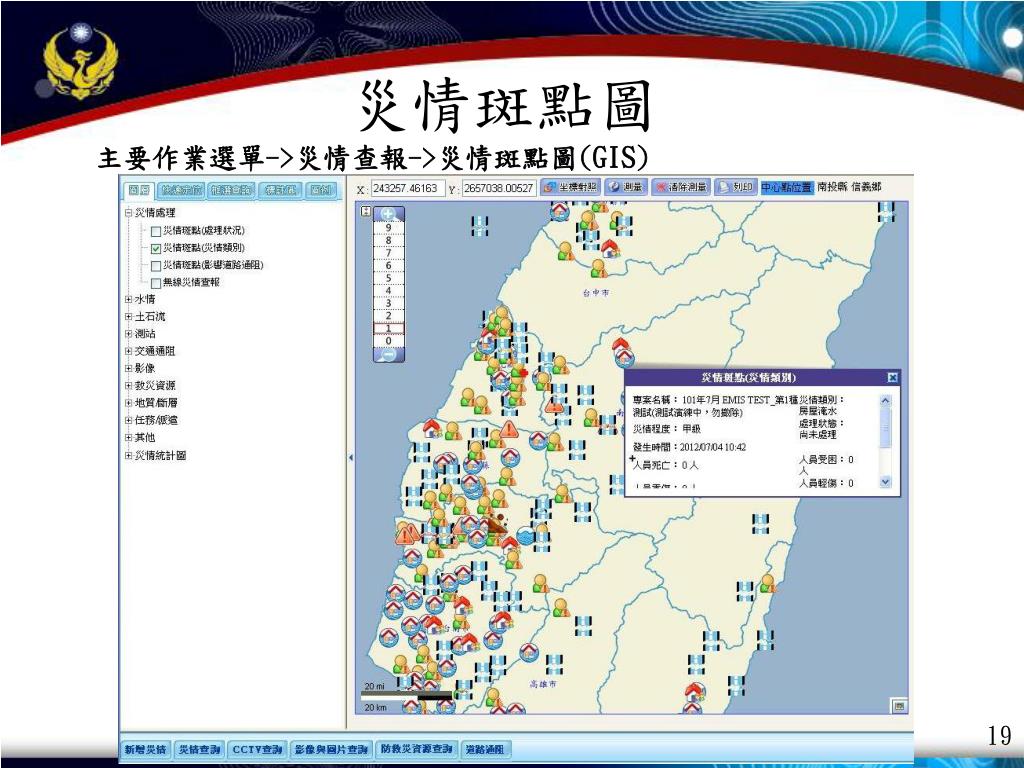Expand the 其他 tree node
Image resolution: width=1024 pixels, height=768 pixels.
point(129,438)
